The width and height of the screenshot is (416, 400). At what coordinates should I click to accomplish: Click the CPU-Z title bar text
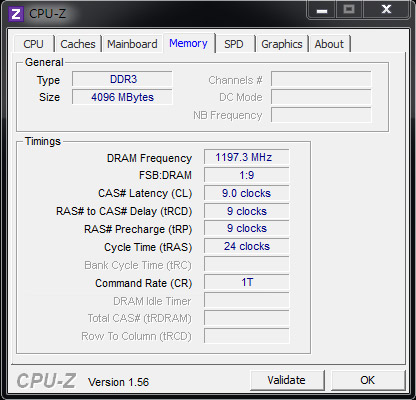(47, 14)
